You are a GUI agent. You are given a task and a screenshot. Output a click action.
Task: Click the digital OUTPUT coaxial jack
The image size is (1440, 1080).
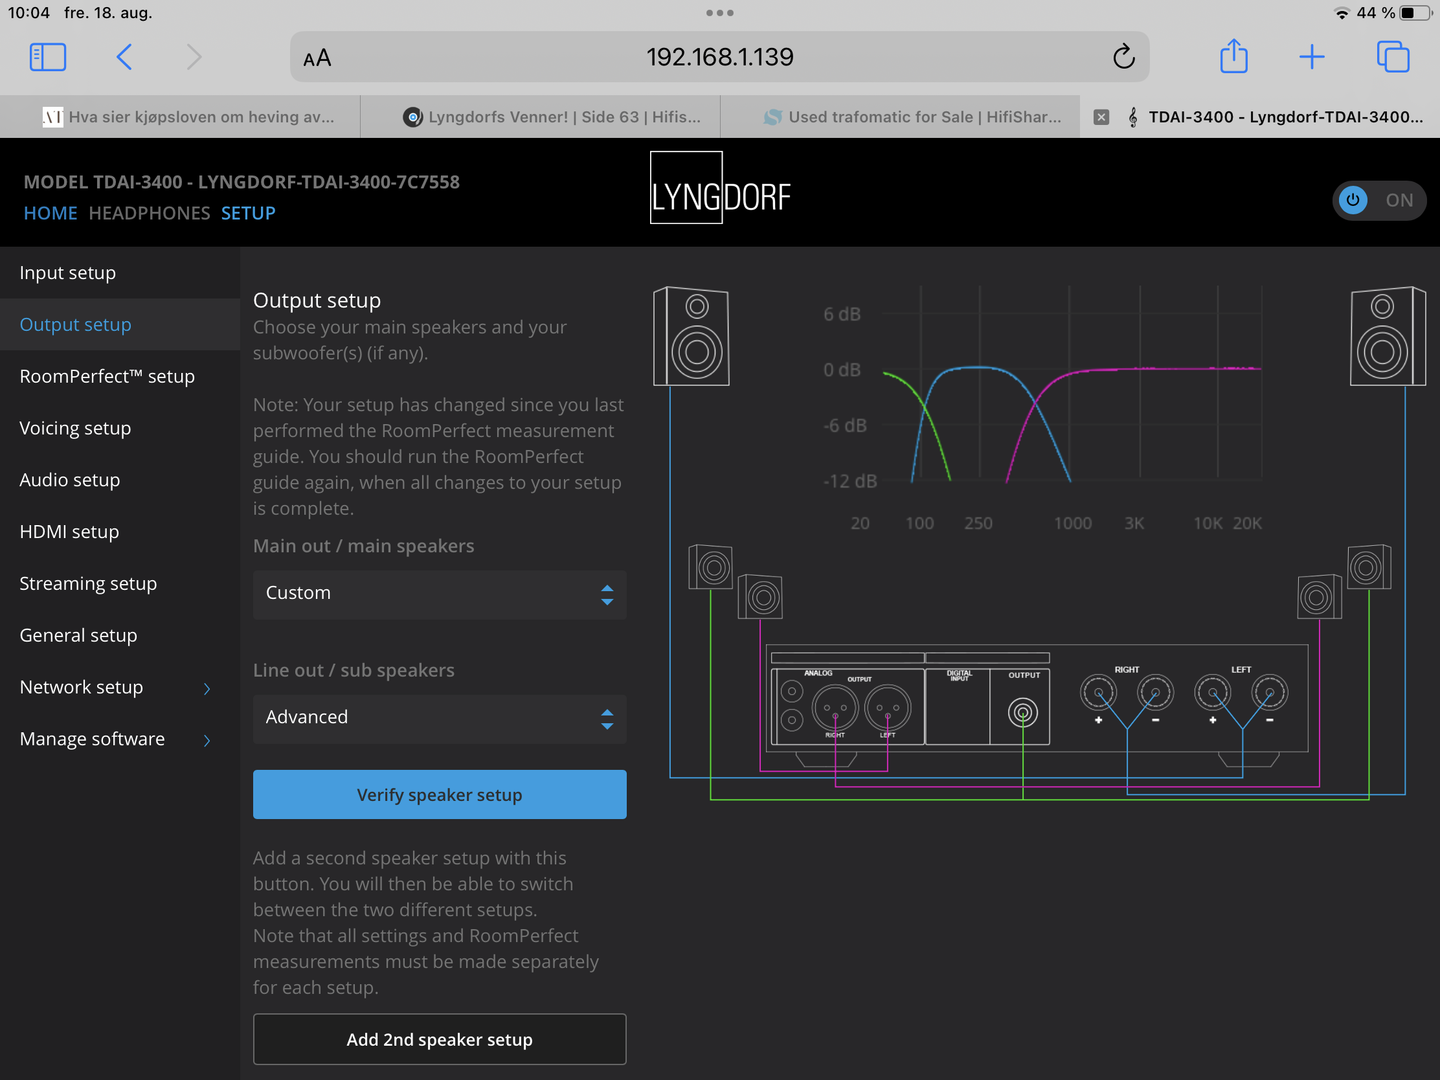[x=1022, y=713]
